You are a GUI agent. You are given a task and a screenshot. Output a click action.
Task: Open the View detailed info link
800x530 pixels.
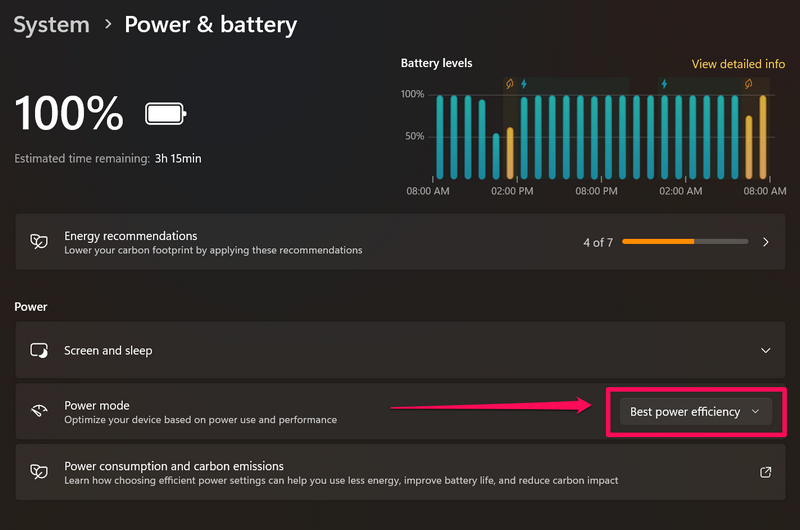tap(738, 64)
